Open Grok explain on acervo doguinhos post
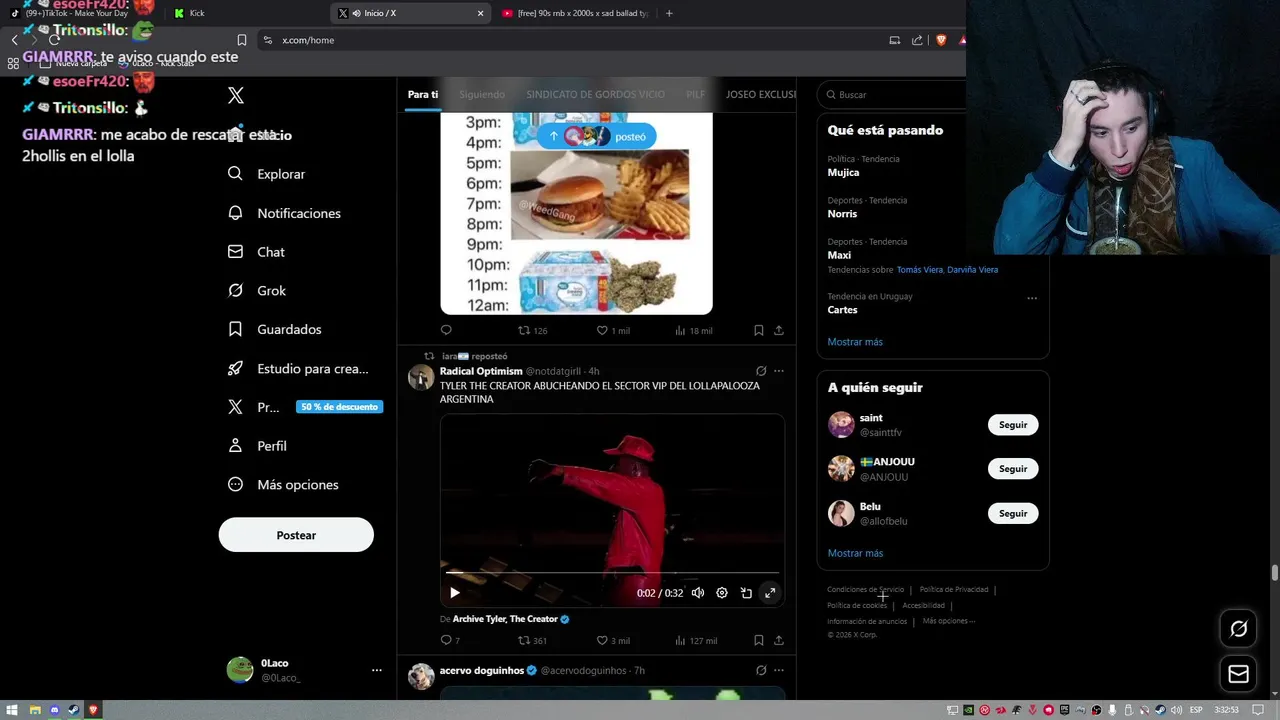 (x=761, y=670)
